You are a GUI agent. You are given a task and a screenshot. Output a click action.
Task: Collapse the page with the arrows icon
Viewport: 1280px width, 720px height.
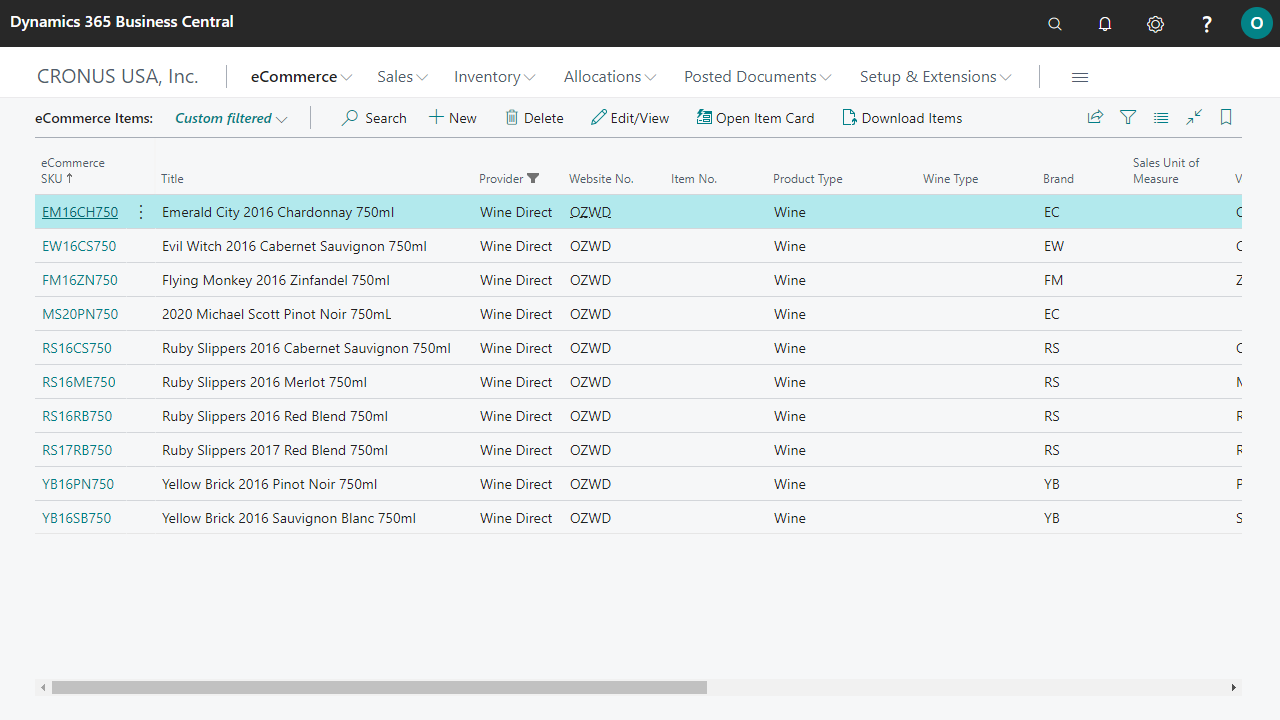pos(1194,118)
